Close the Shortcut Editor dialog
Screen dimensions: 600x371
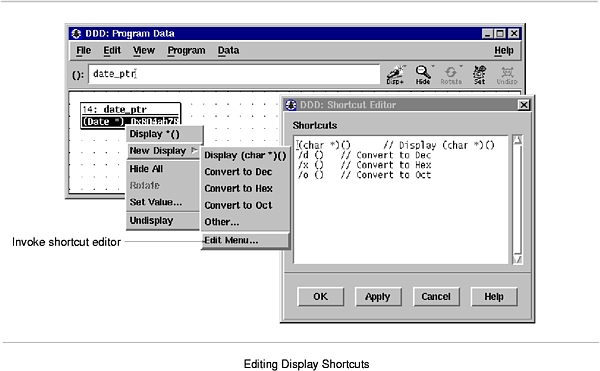pyautogui.click(x=523, y=105)
